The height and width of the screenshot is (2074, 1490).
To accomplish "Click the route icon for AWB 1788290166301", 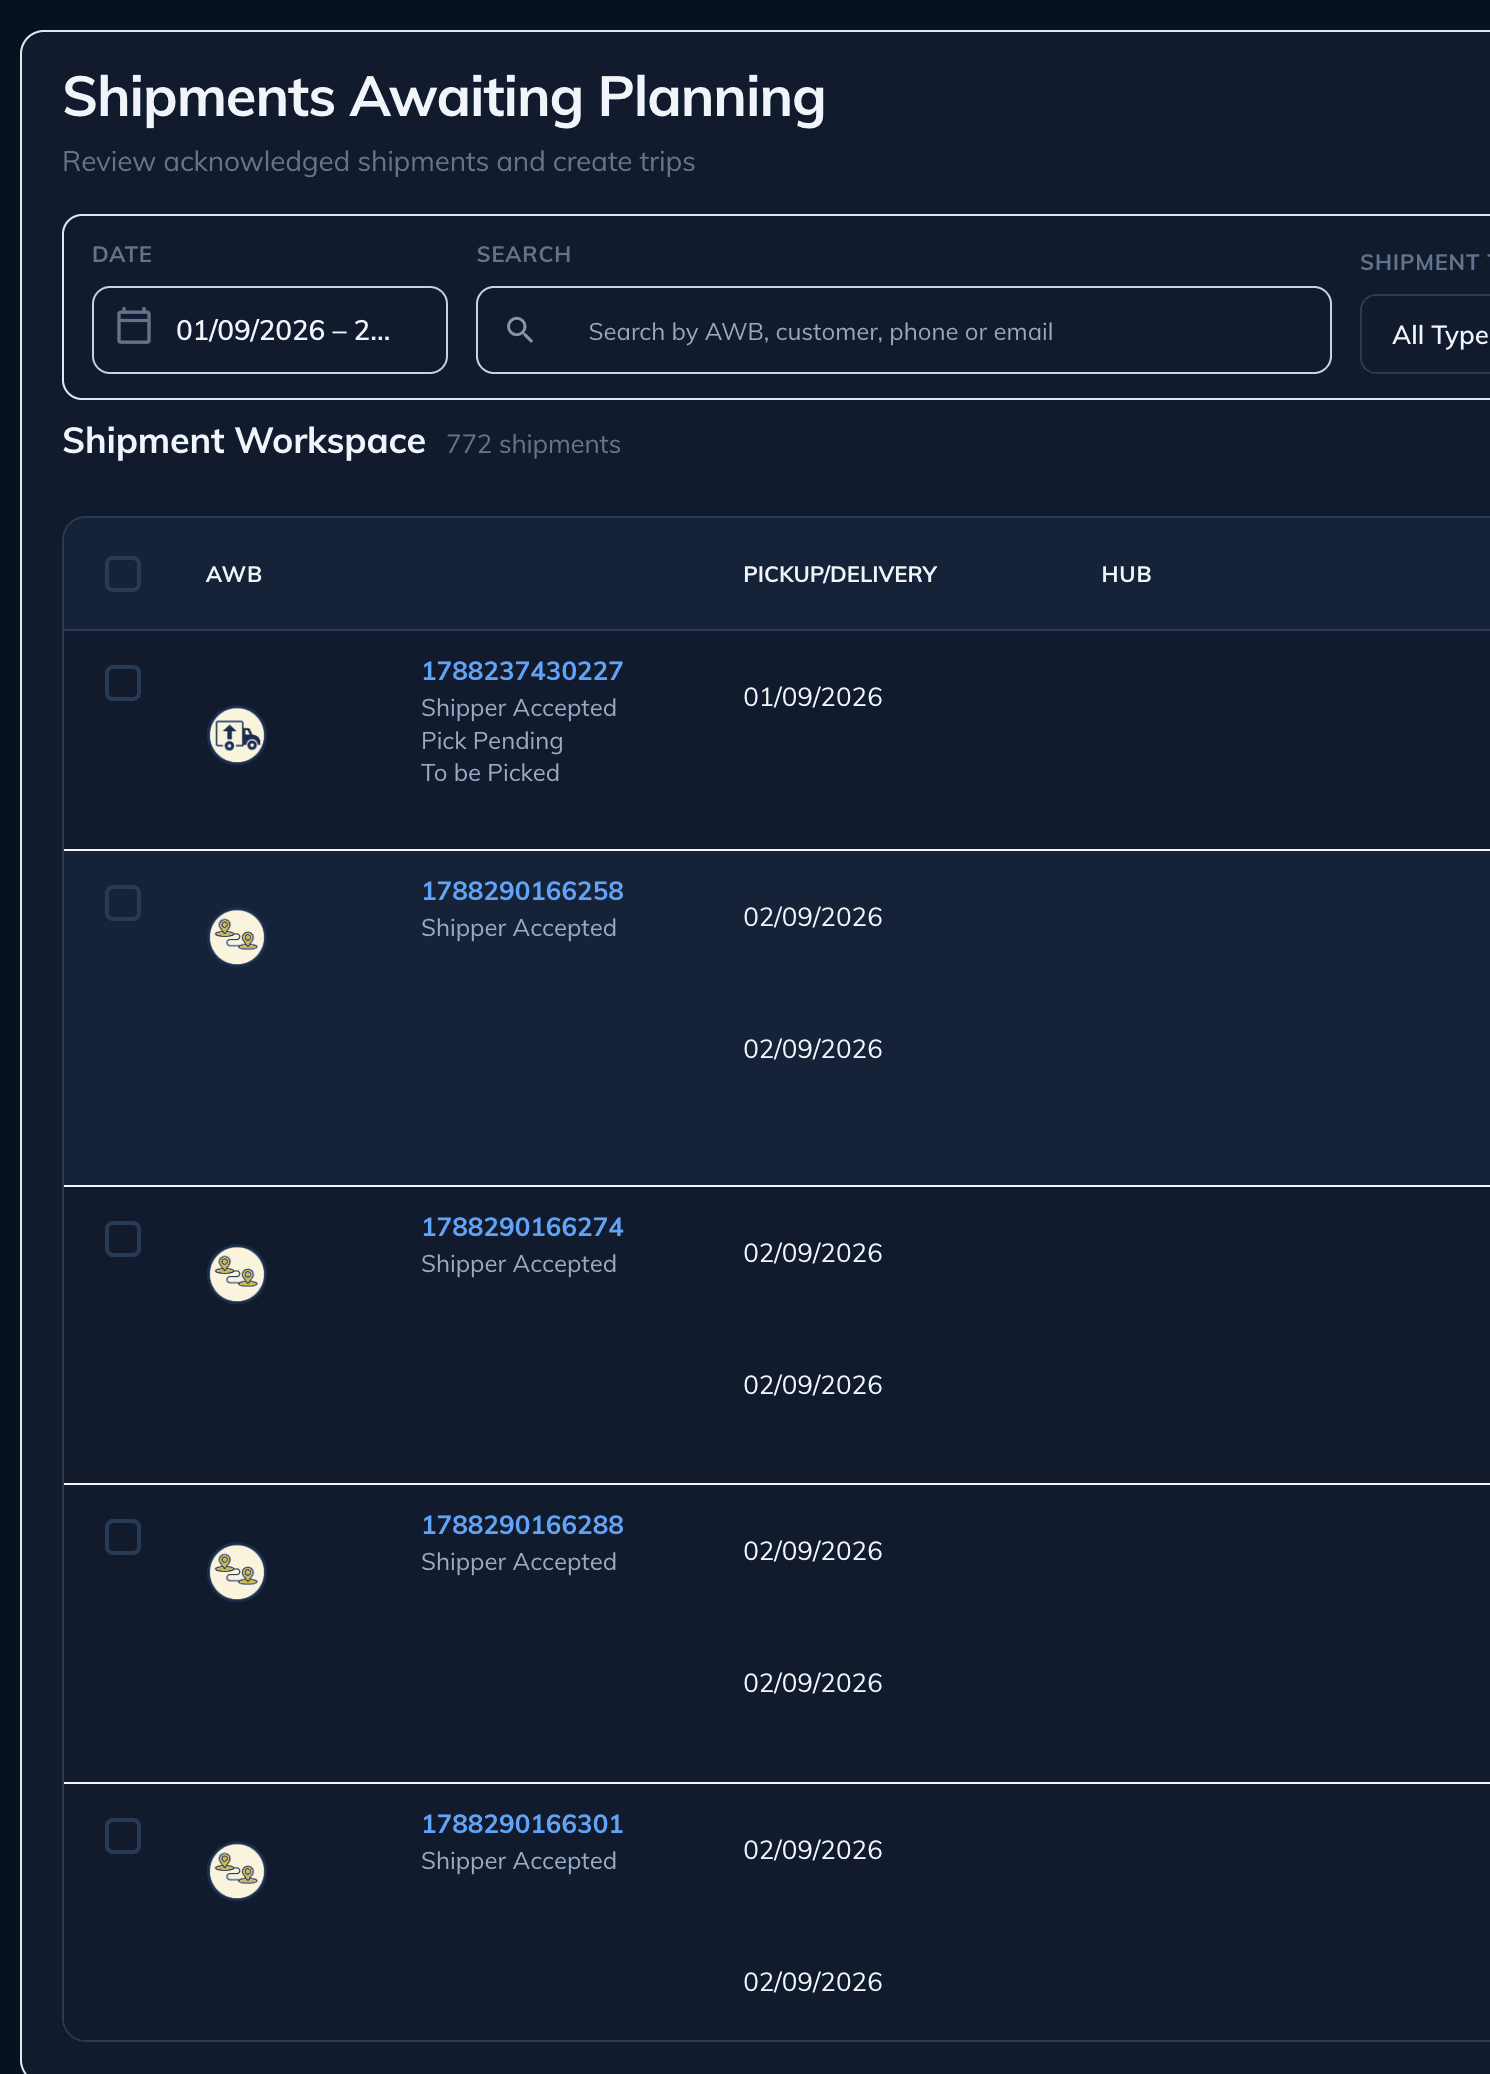I will (x=237, y=1870).
